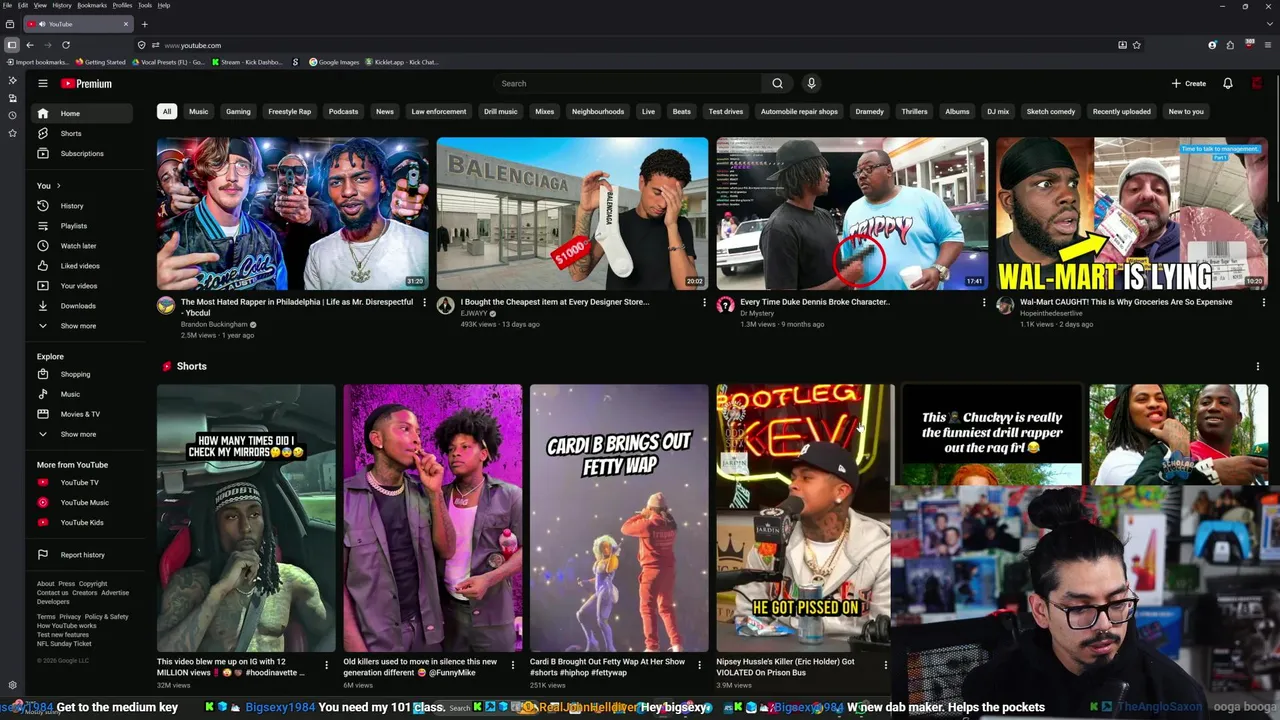The image size is (1280, 720).
Task: Open 'Cardi B Brings Out Fetty Wap' short
Action: pyautogui.click(x=619, y=518)
